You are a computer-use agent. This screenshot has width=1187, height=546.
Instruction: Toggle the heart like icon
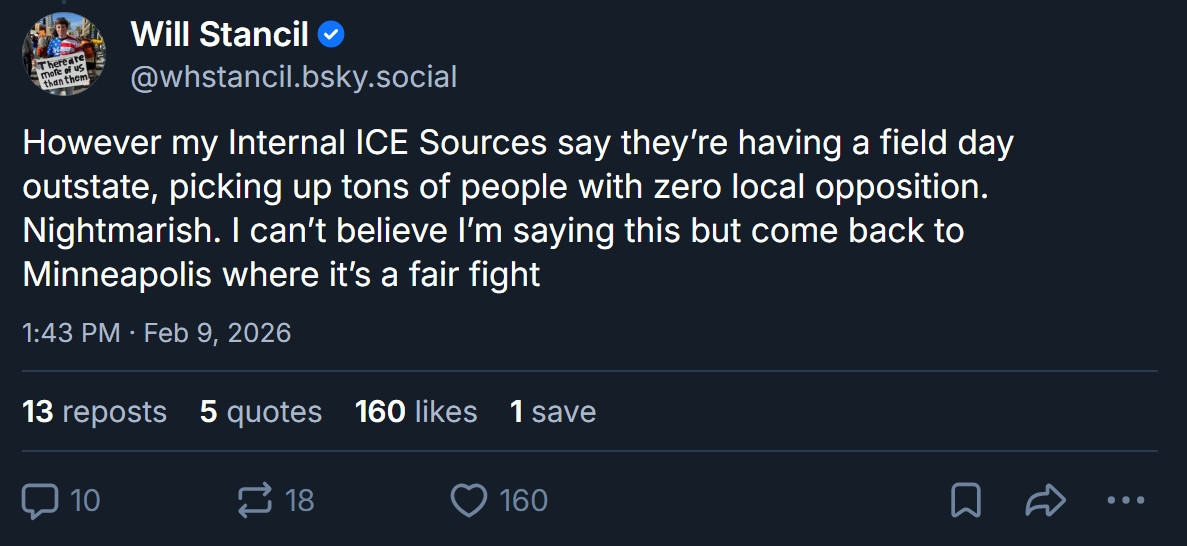coord(469,500)
